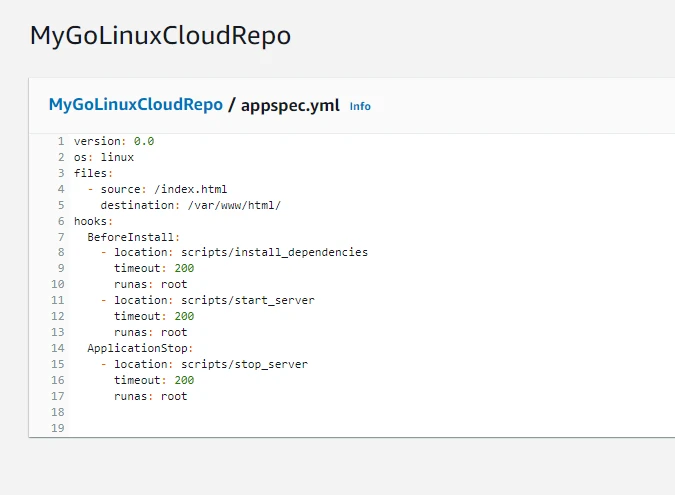
Task: Click line number 1 in gutter
Action: 60,141
